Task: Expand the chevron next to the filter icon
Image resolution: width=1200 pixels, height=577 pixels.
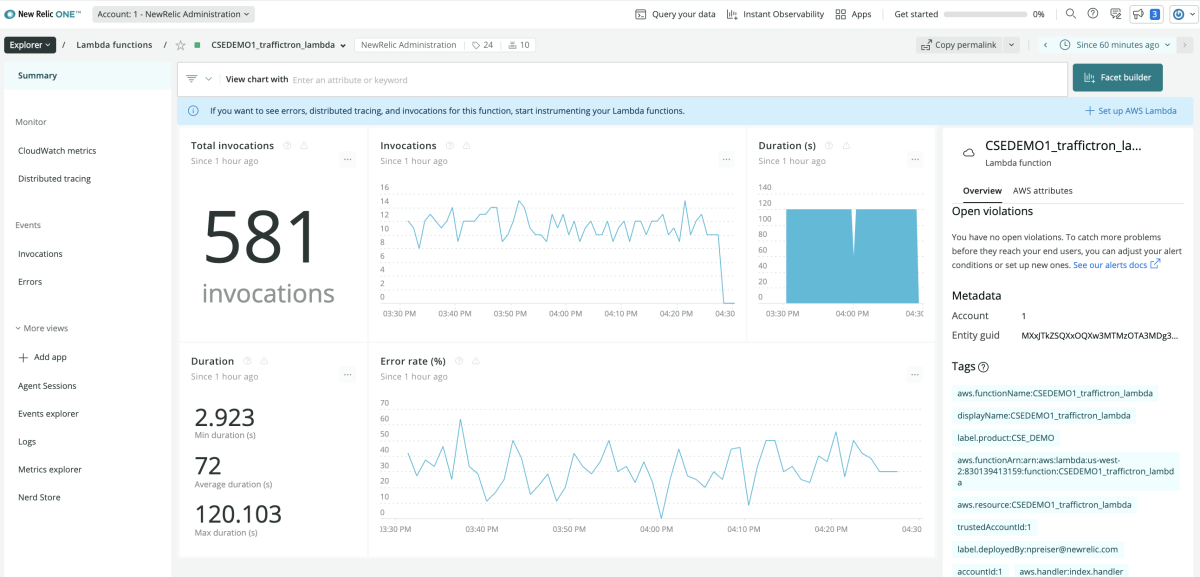Action: coord(209,79)
